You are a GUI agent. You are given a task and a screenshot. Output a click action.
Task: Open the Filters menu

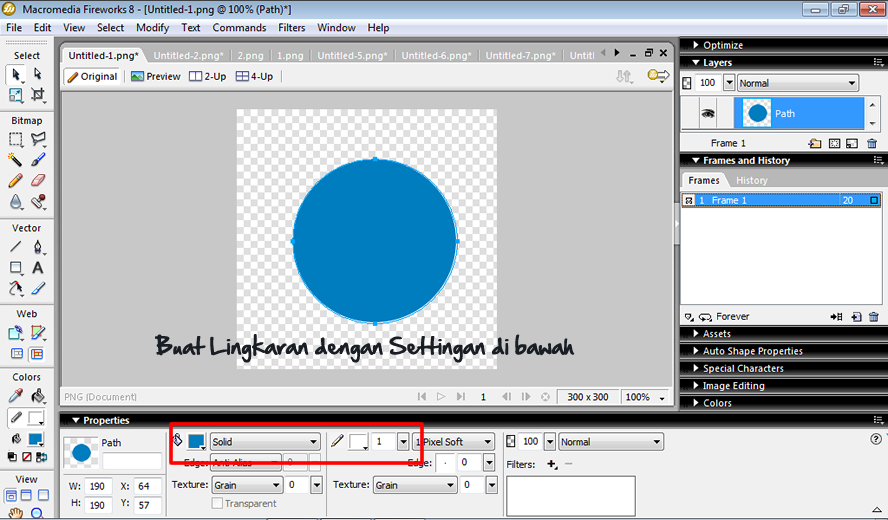pyautogui.click(x=292, y=28)
